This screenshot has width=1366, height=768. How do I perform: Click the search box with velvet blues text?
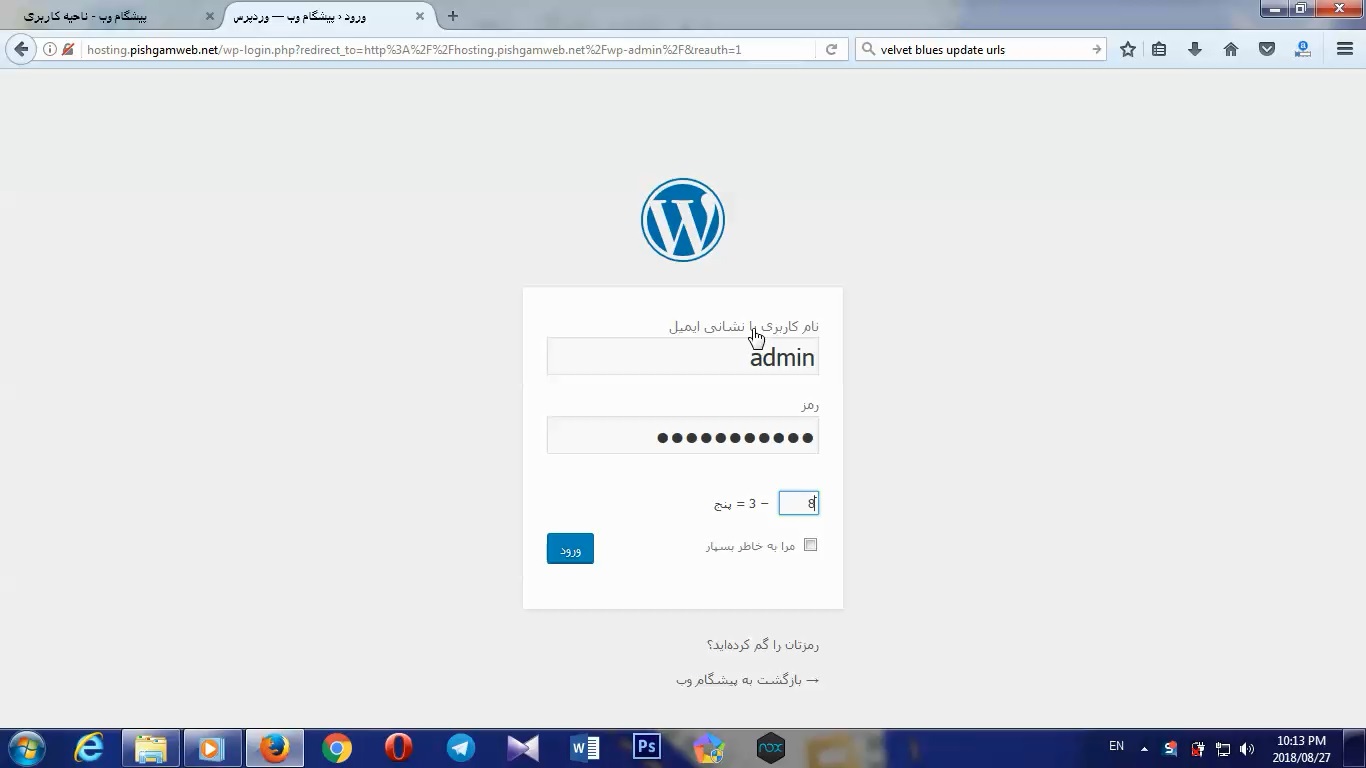[x=982, y=49]
